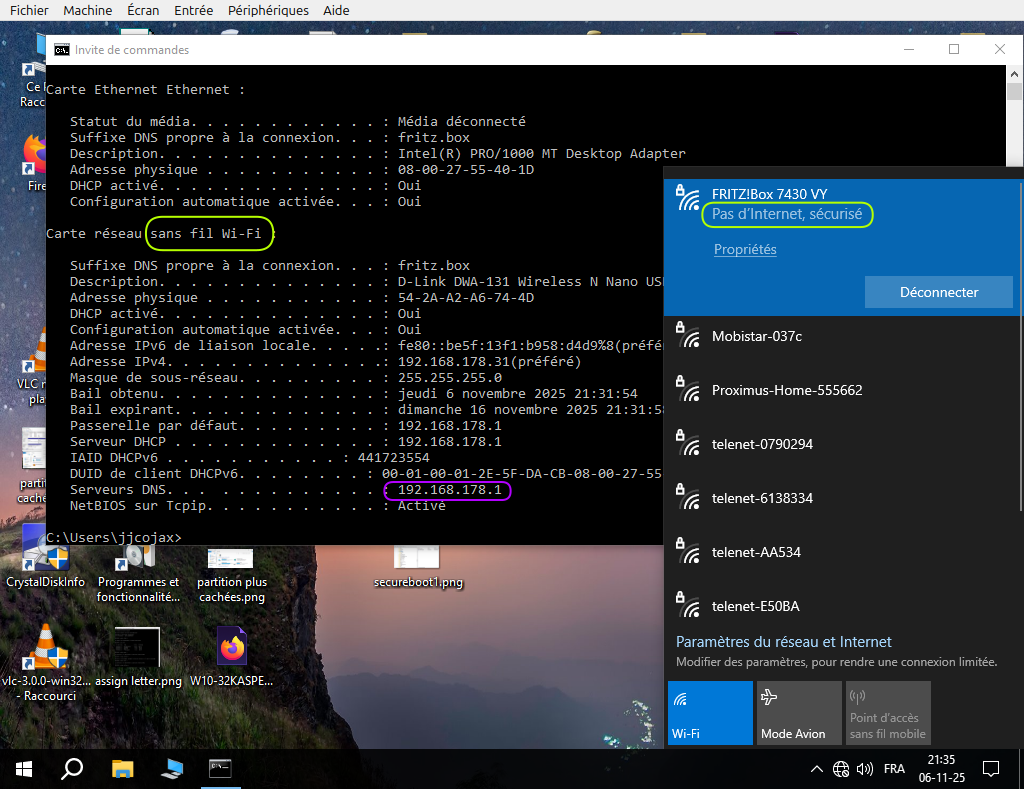Click the Command Prompt scrollbar up arrow
This screenshot has height=789, width=1024.
coord(1014,74)
